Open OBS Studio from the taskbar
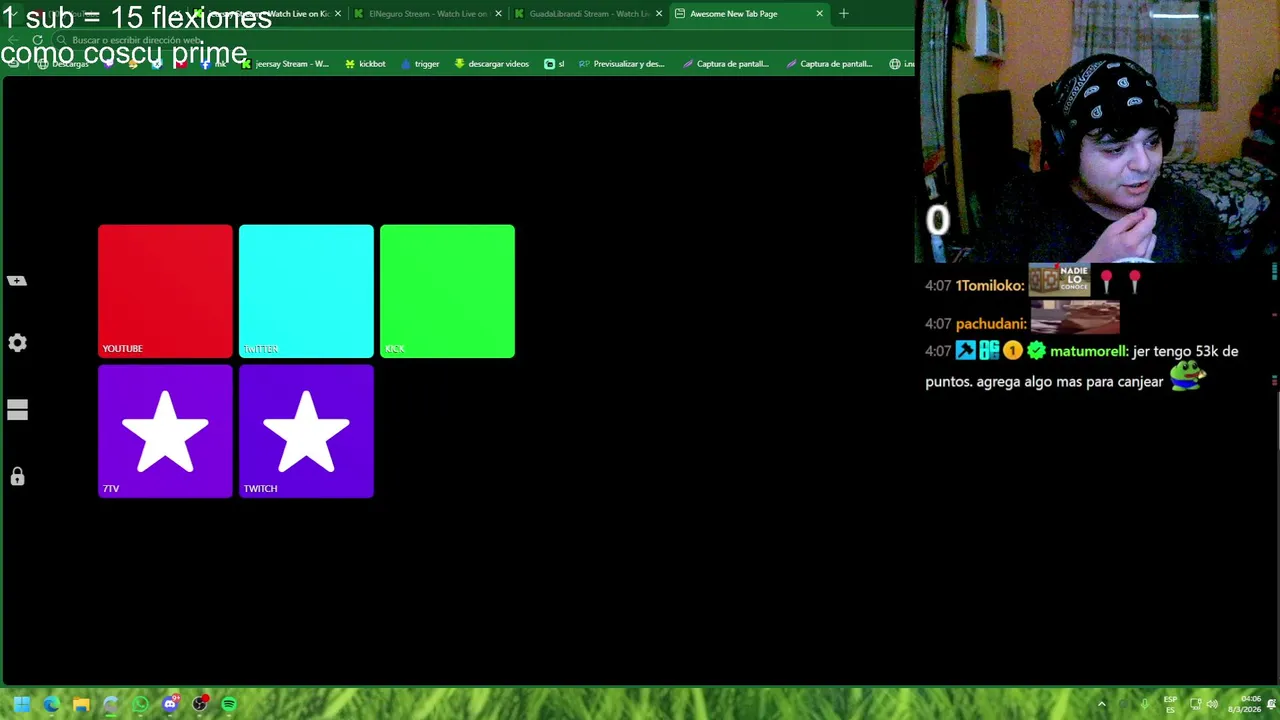Screen dimensions: 1280x720 click(200, 704)
